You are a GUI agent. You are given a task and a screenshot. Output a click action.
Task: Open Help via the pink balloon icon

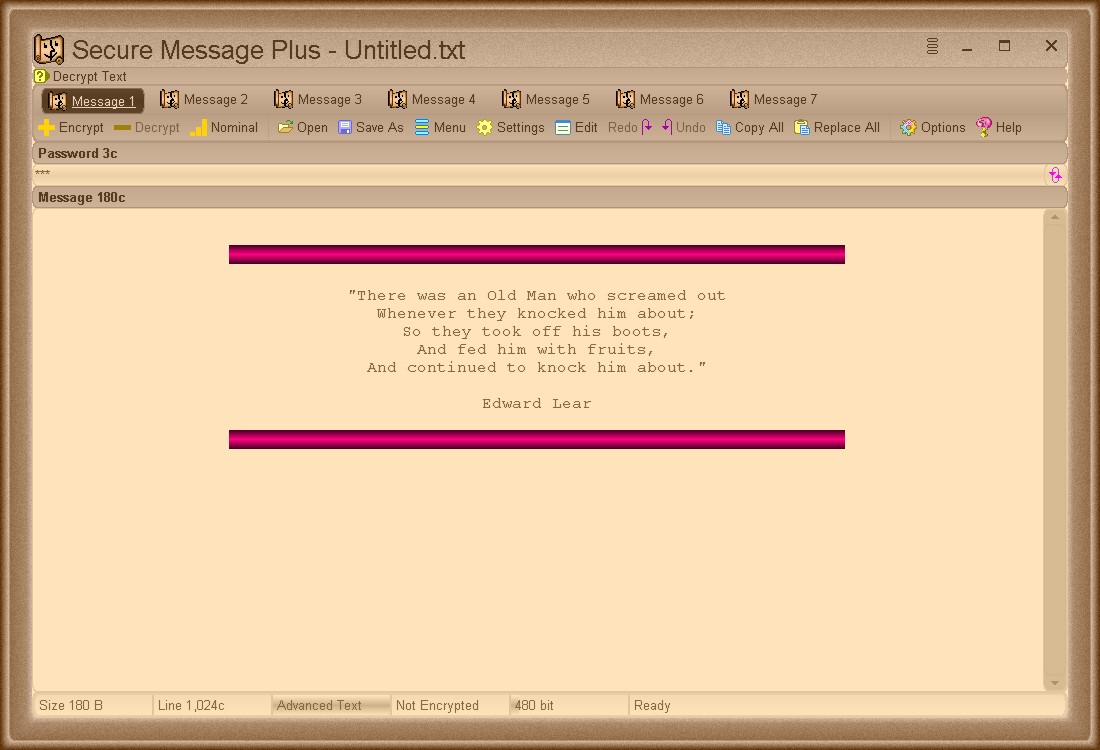984,127
